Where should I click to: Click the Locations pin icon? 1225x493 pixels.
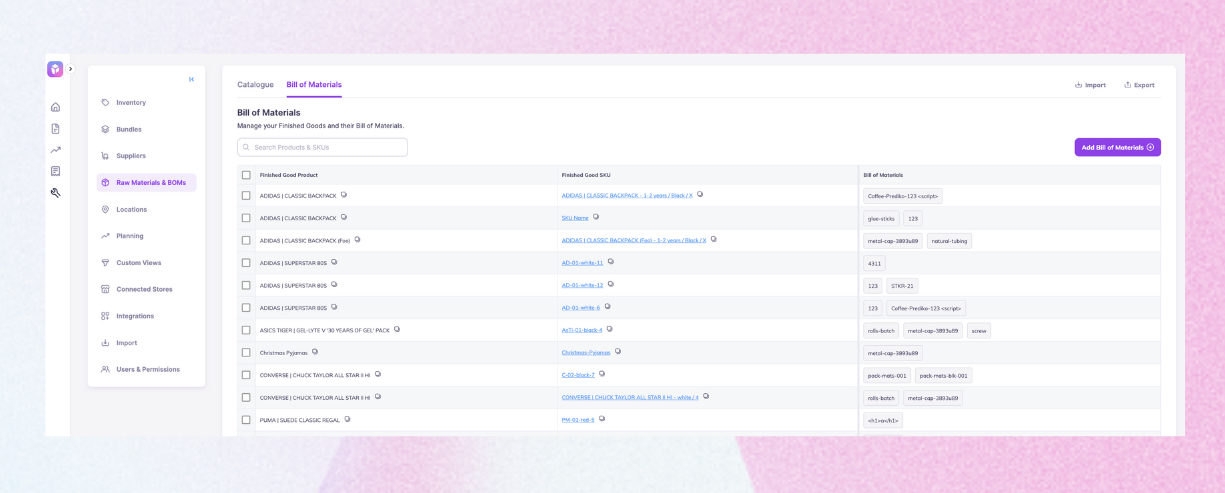[x=105, y=209]
